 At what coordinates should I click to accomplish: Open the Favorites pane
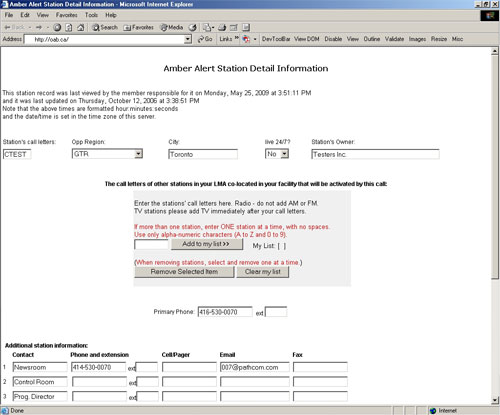tap(138, 27)
